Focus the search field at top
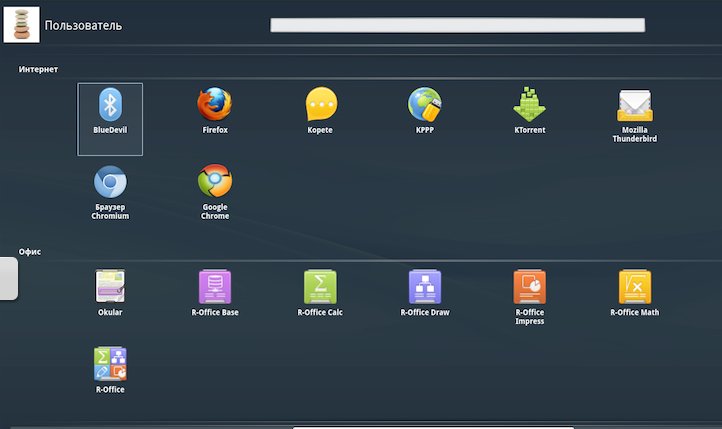722x429 pixels. pyautogui.click(x=457, y=25)
